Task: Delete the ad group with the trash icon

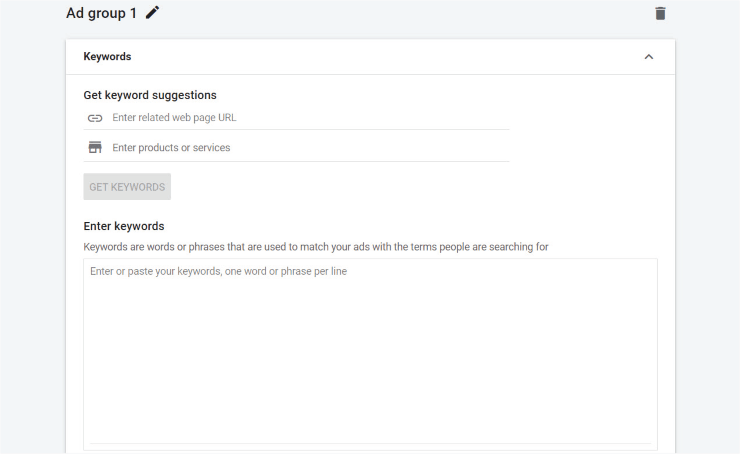Action: (660, 14)
